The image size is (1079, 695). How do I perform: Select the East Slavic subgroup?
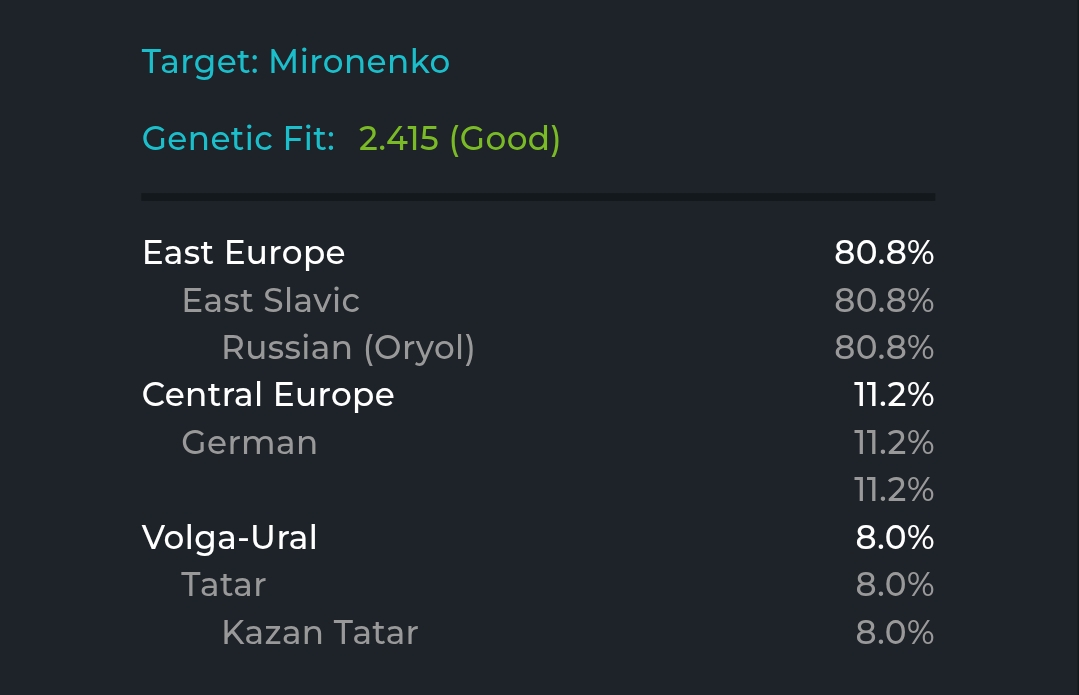[x=270, y=301]
